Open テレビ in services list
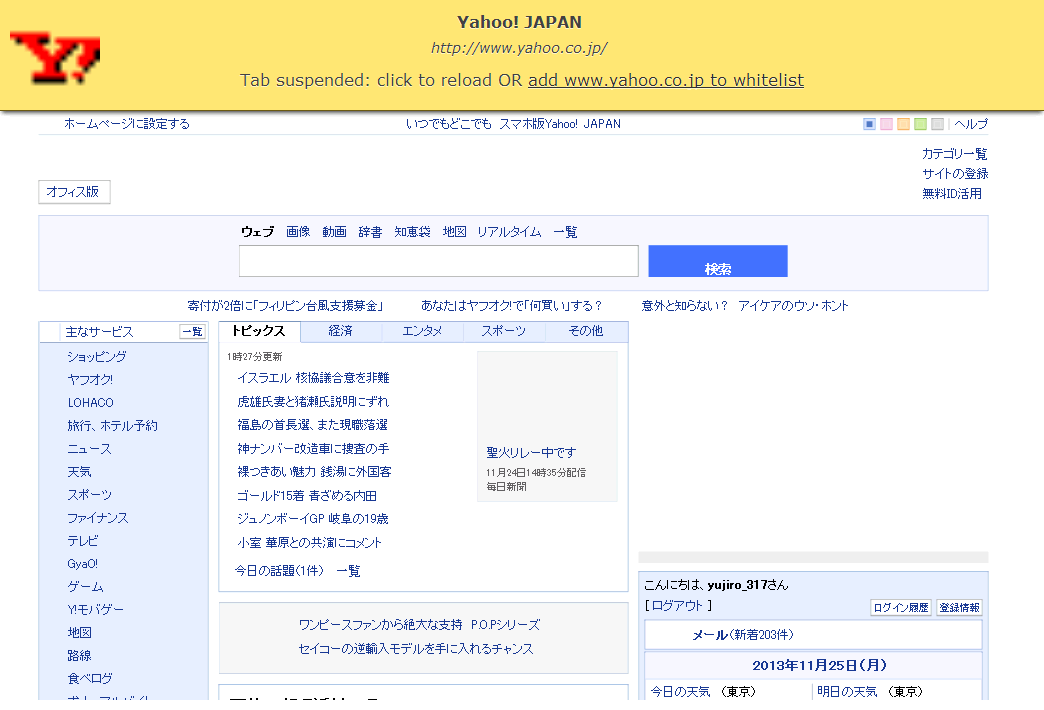Screen dimensions: 1044x710 (x=83, y=541)
